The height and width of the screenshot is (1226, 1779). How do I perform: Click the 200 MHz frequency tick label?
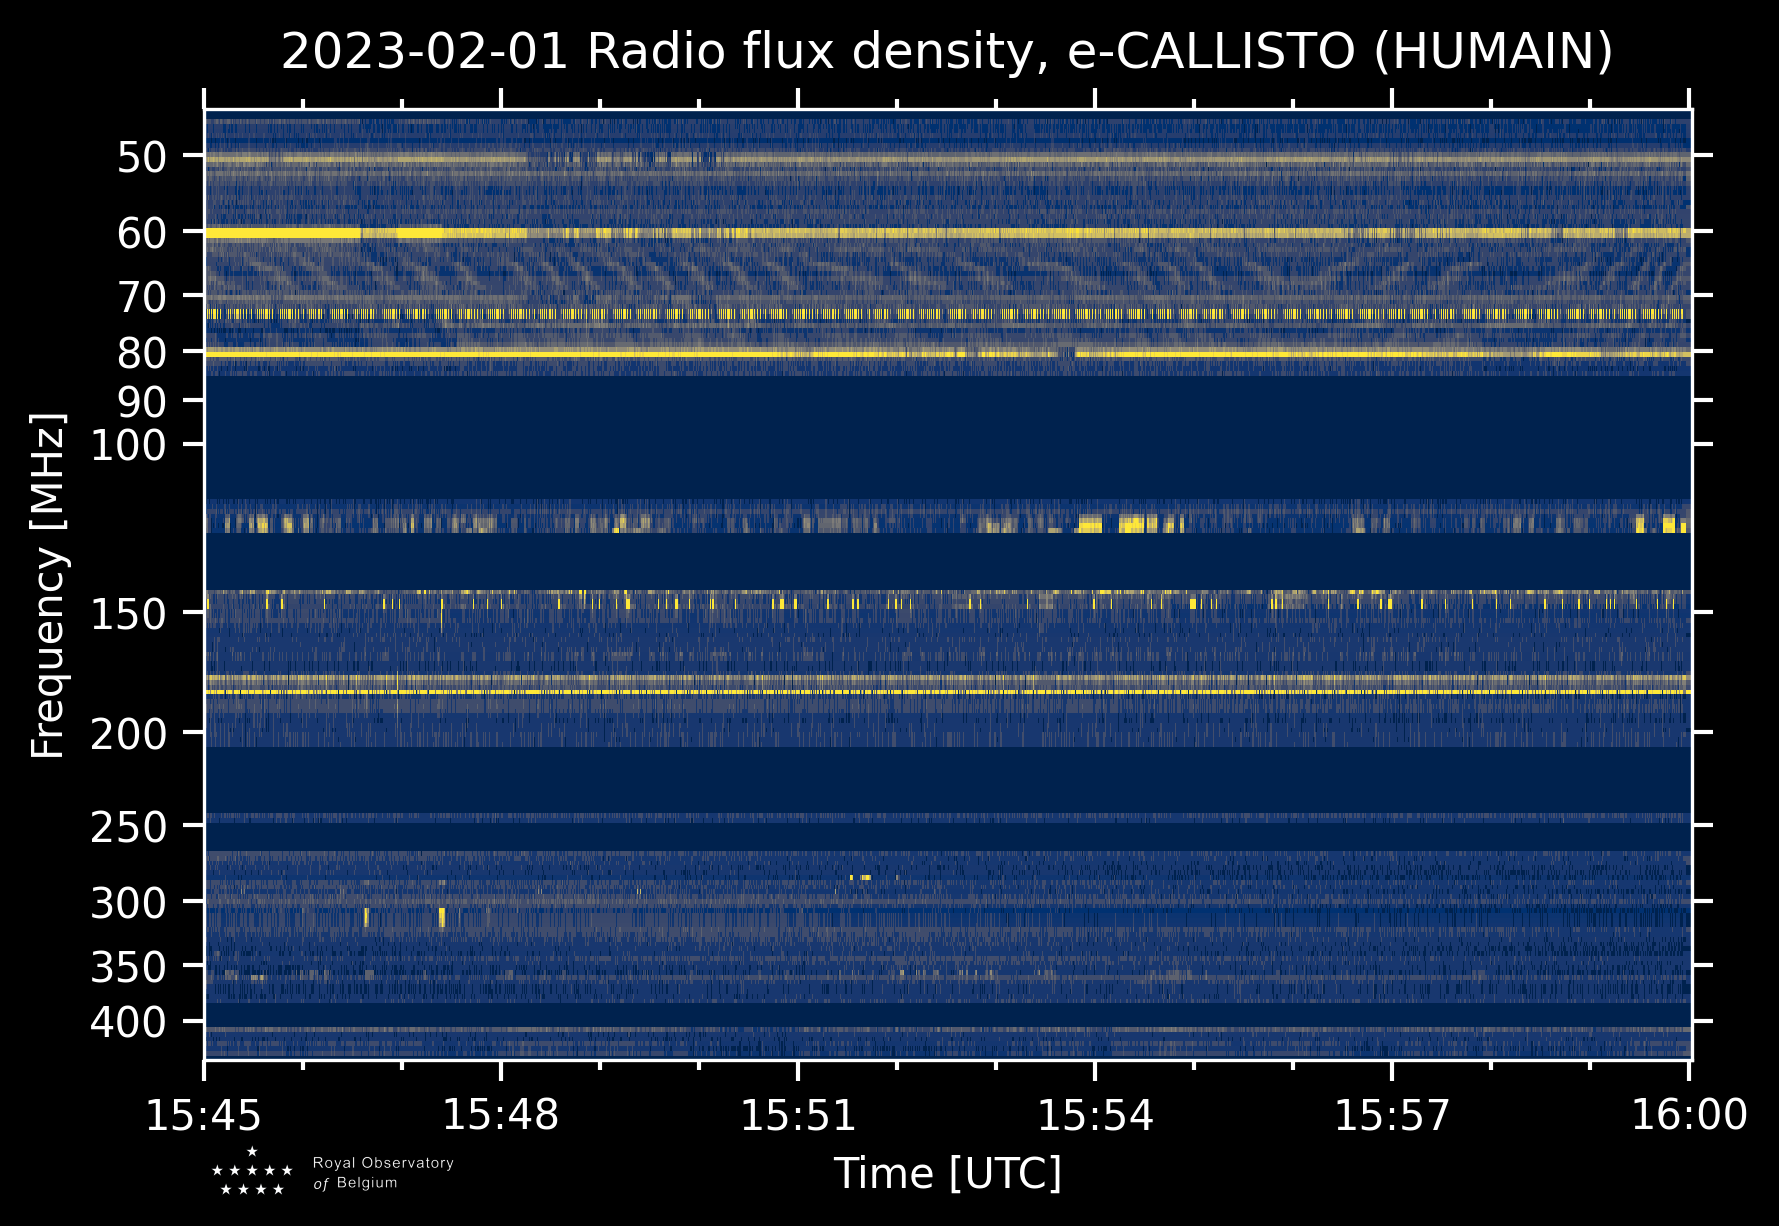tap(128, 734)
